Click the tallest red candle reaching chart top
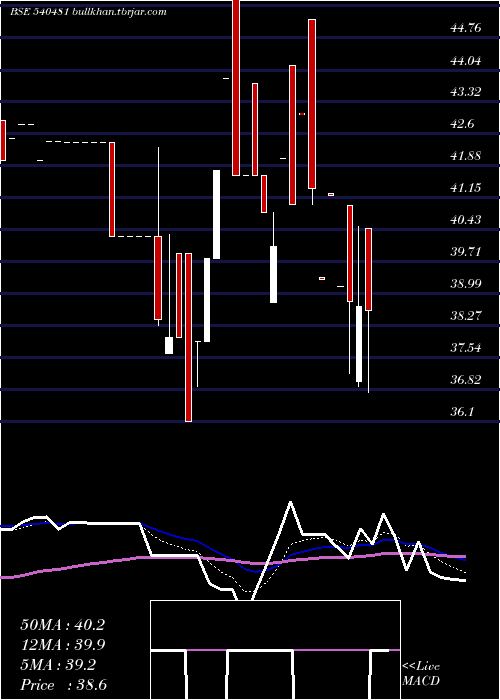Viewport: 500px width, 700px height. point(236,88)
